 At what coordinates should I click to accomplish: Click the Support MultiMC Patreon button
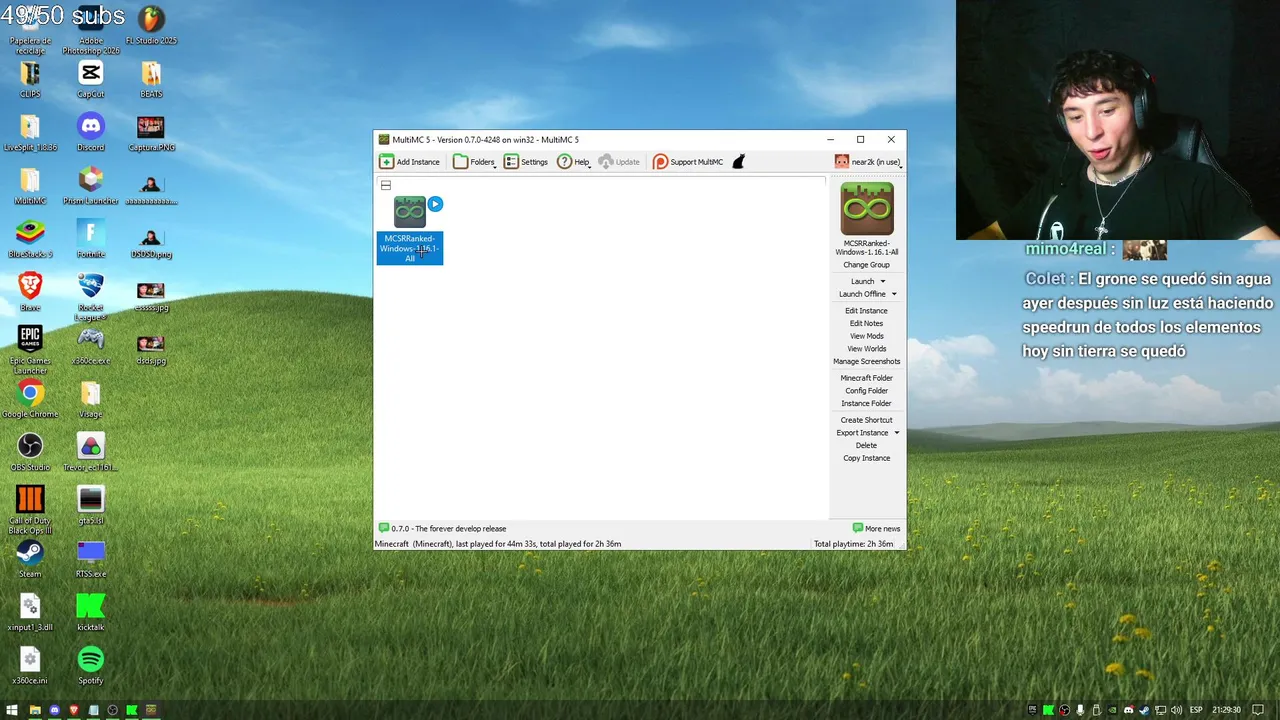pyautogui.click(x=688, y=162)
